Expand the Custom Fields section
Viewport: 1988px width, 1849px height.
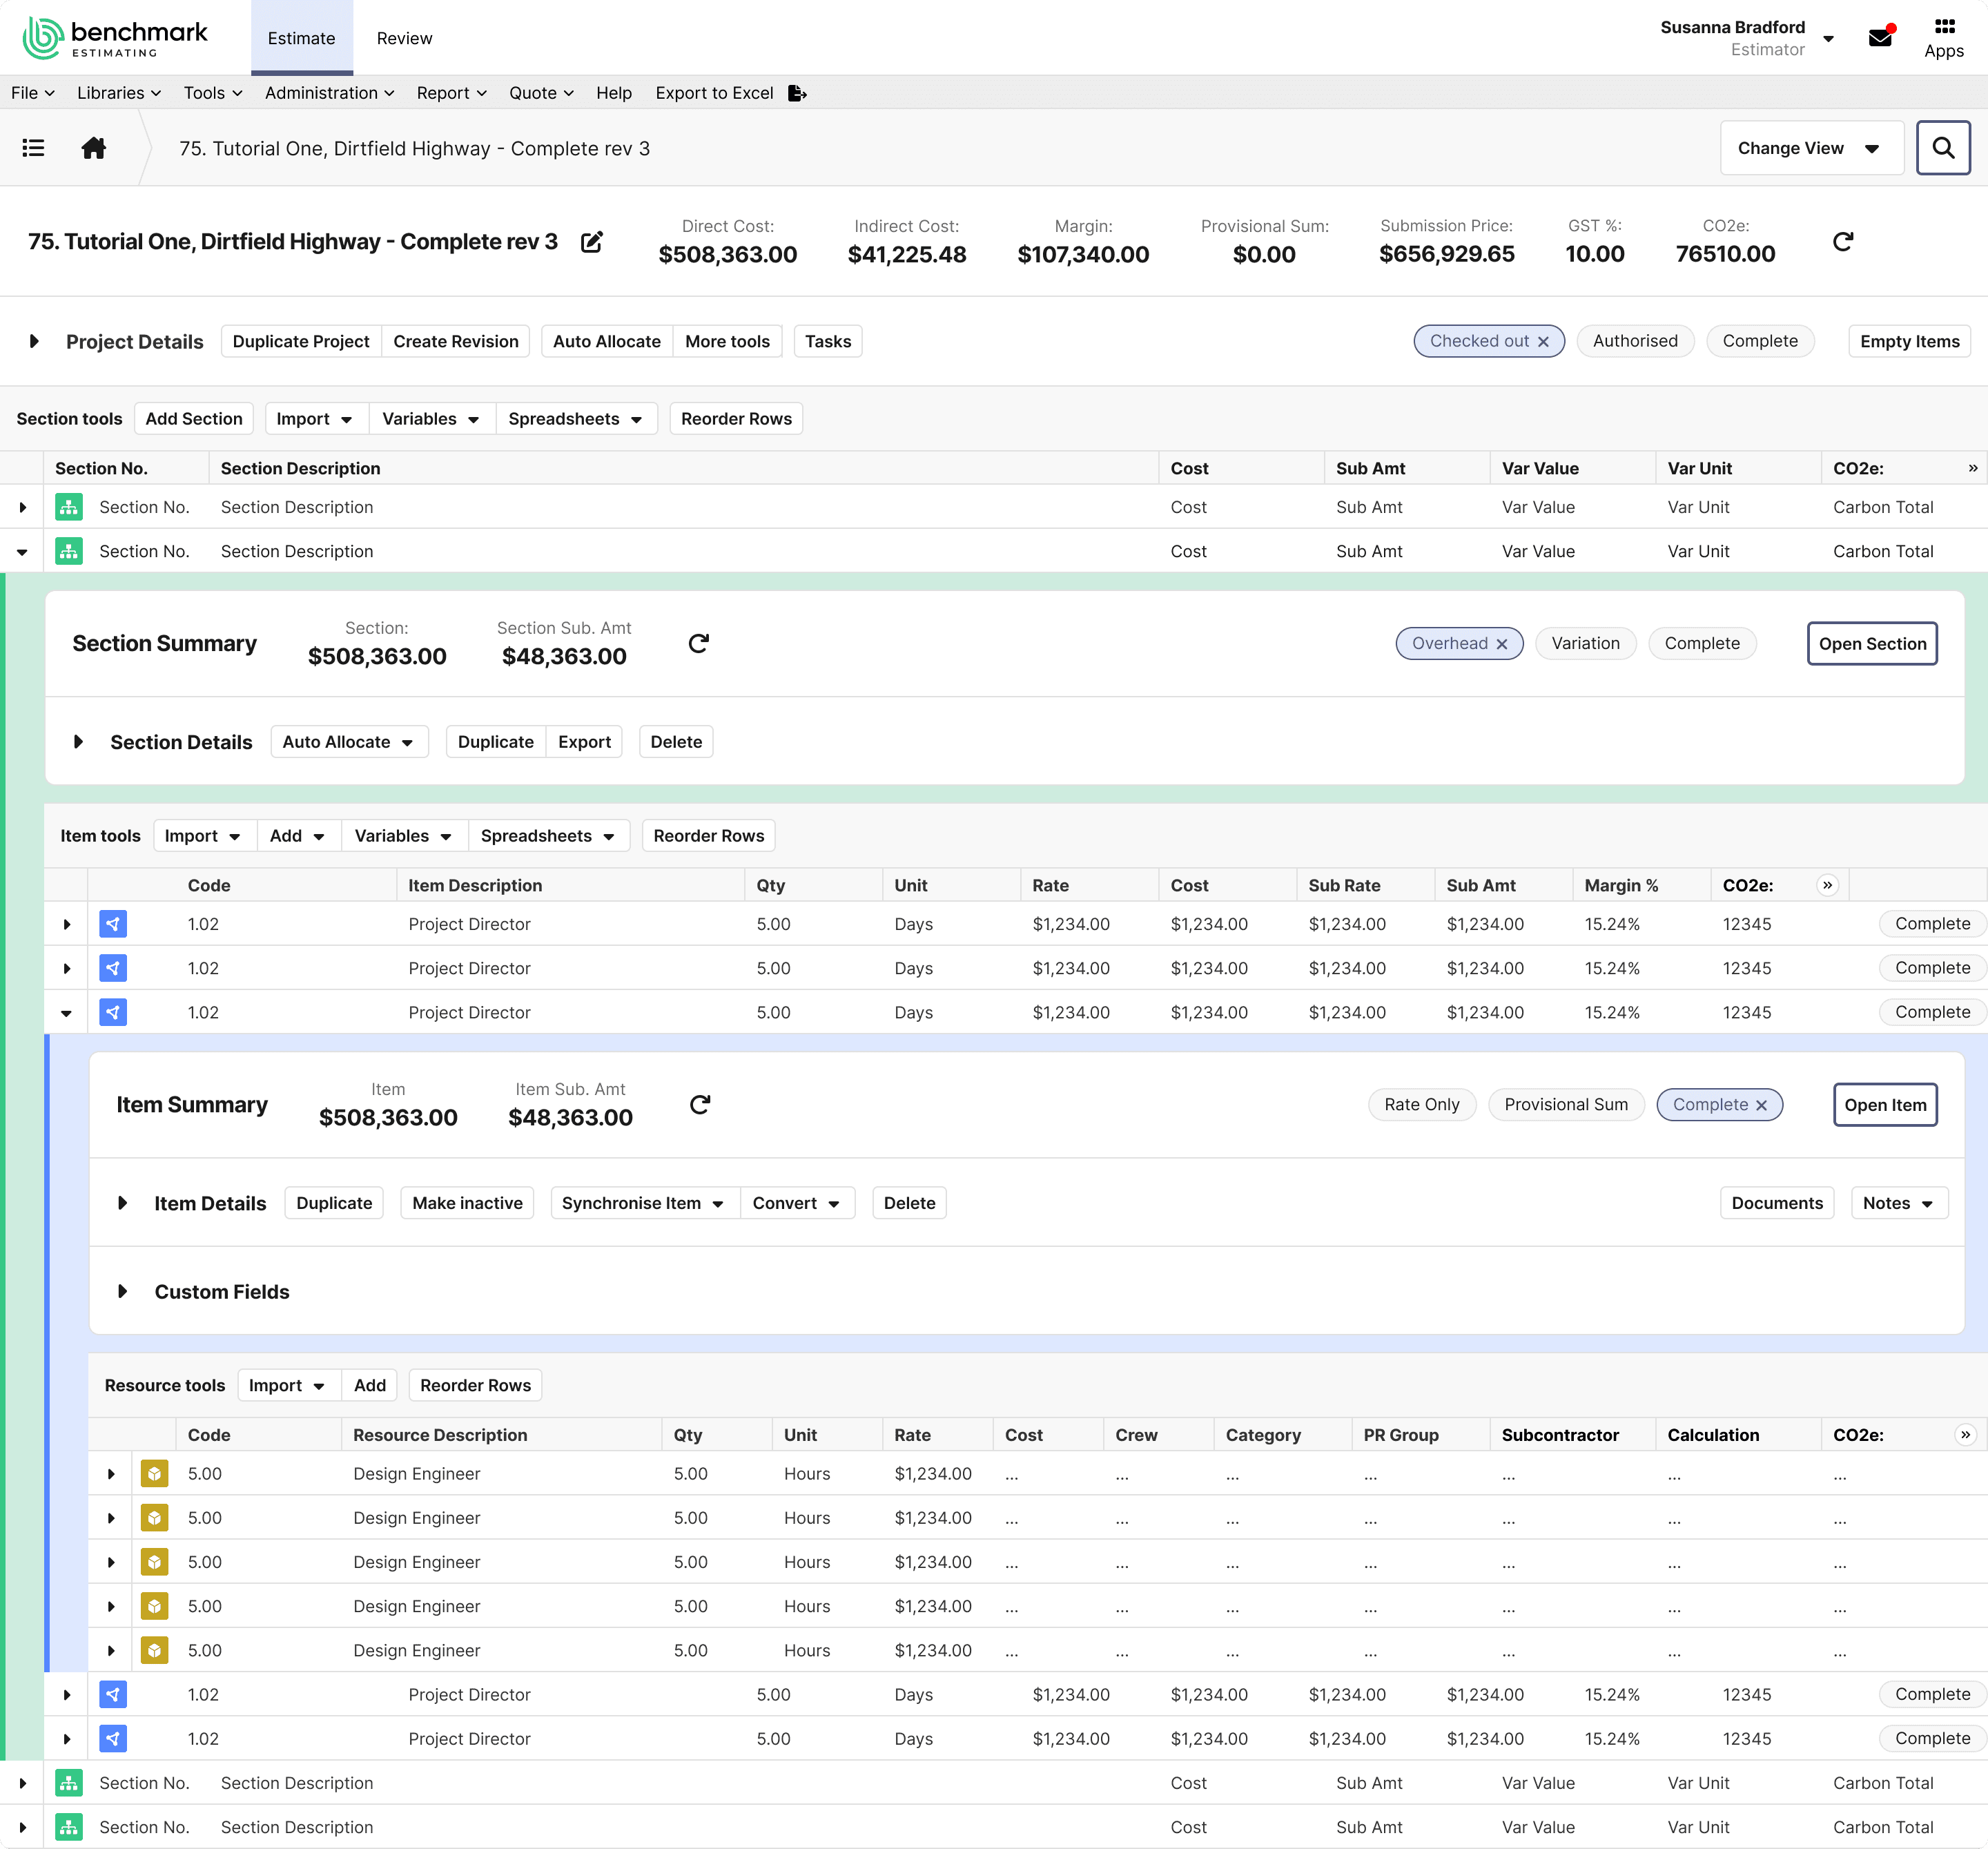(x=122, y=1291)
